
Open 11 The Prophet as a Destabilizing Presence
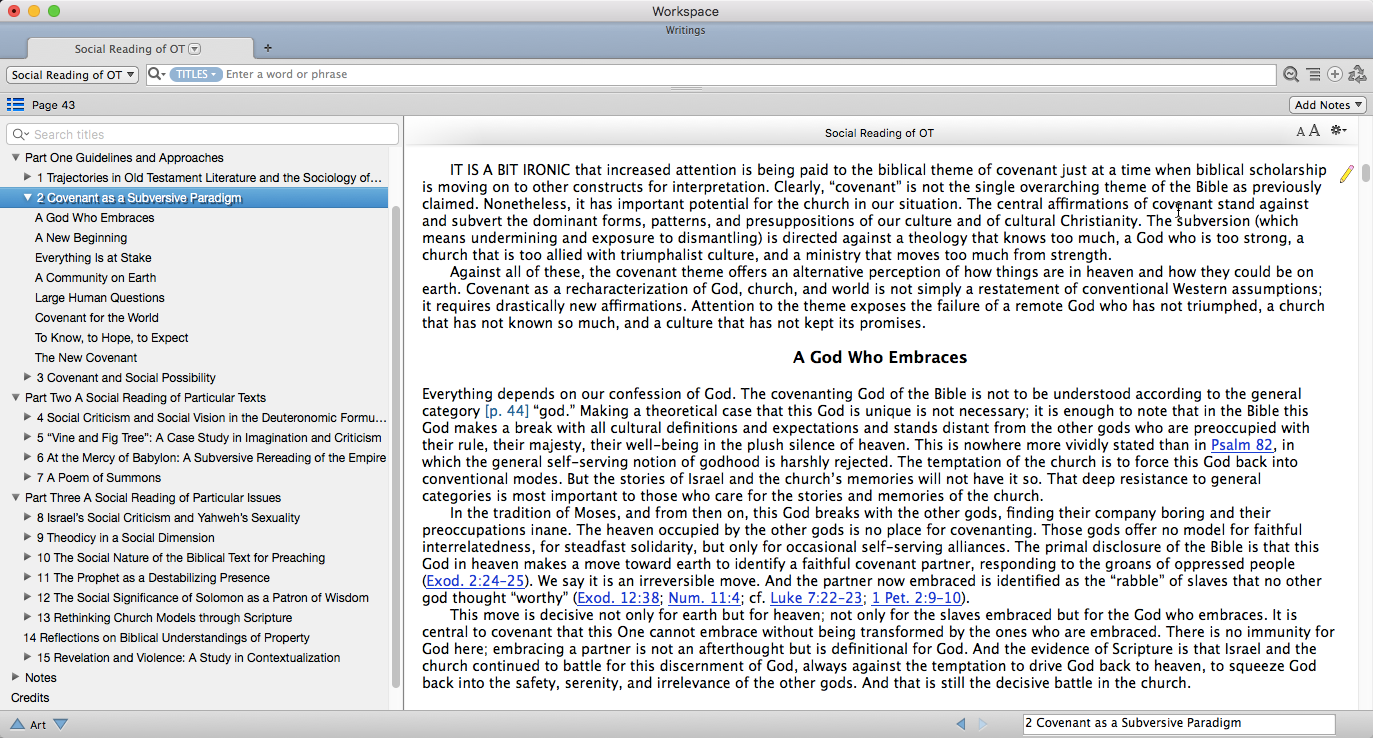pyautogui.click(x=153, y=578)
